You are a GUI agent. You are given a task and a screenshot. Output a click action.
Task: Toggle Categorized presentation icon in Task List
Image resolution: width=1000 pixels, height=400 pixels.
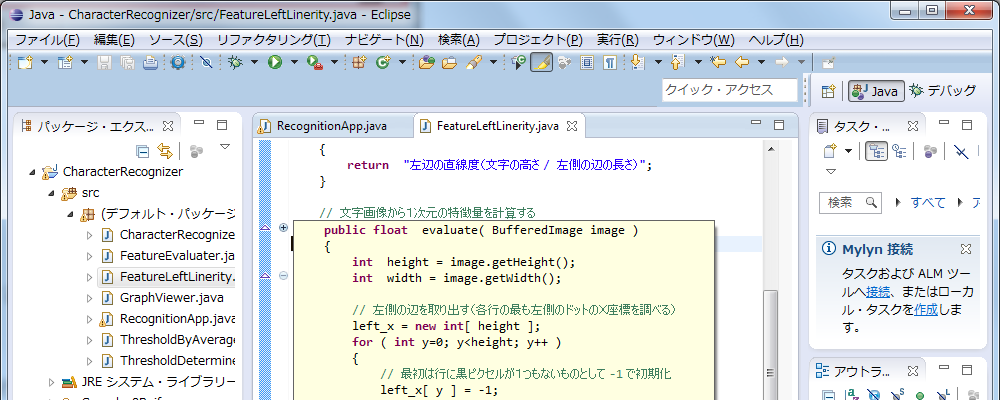pyautogui.click(x=876, y=151)
